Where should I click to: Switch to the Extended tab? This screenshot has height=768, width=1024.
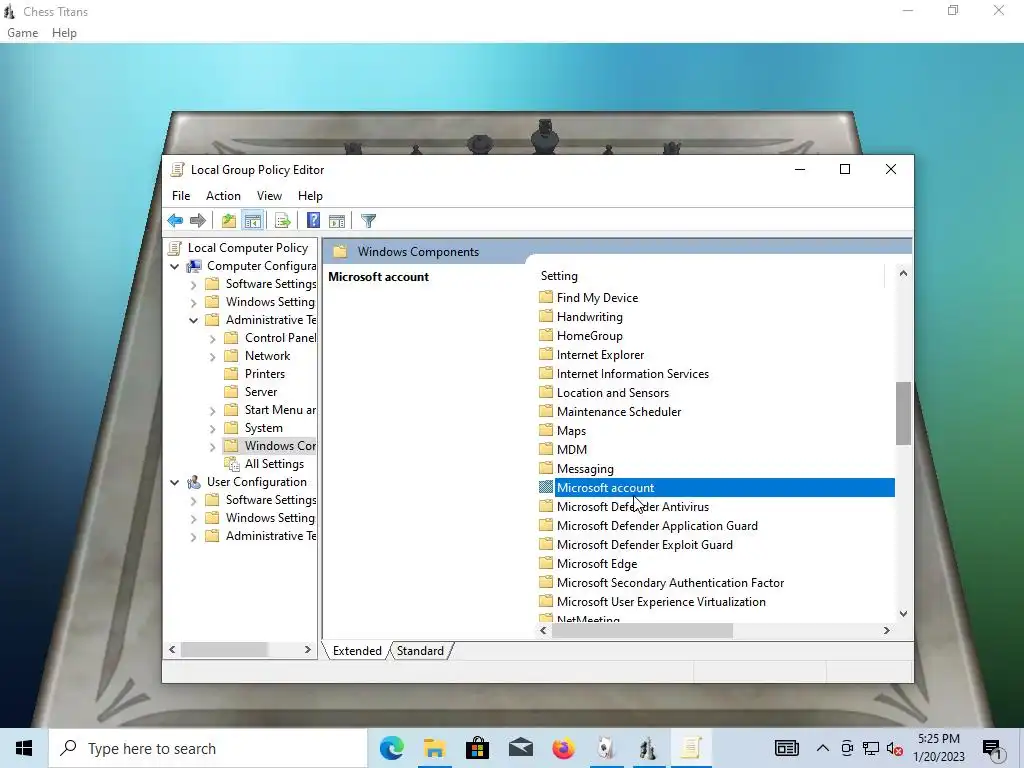[x=357, y=650]
